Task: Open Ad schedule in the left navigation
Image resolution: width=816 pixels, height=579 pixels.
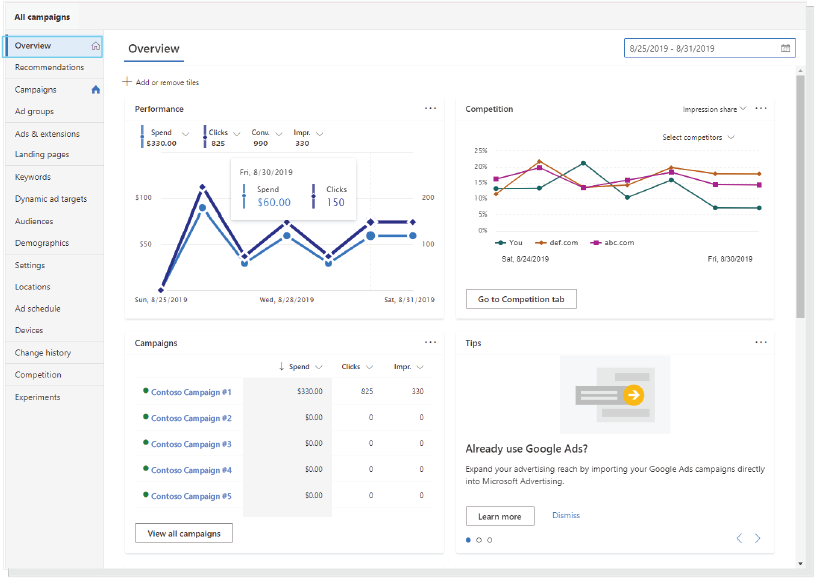Action: (37, 308)
